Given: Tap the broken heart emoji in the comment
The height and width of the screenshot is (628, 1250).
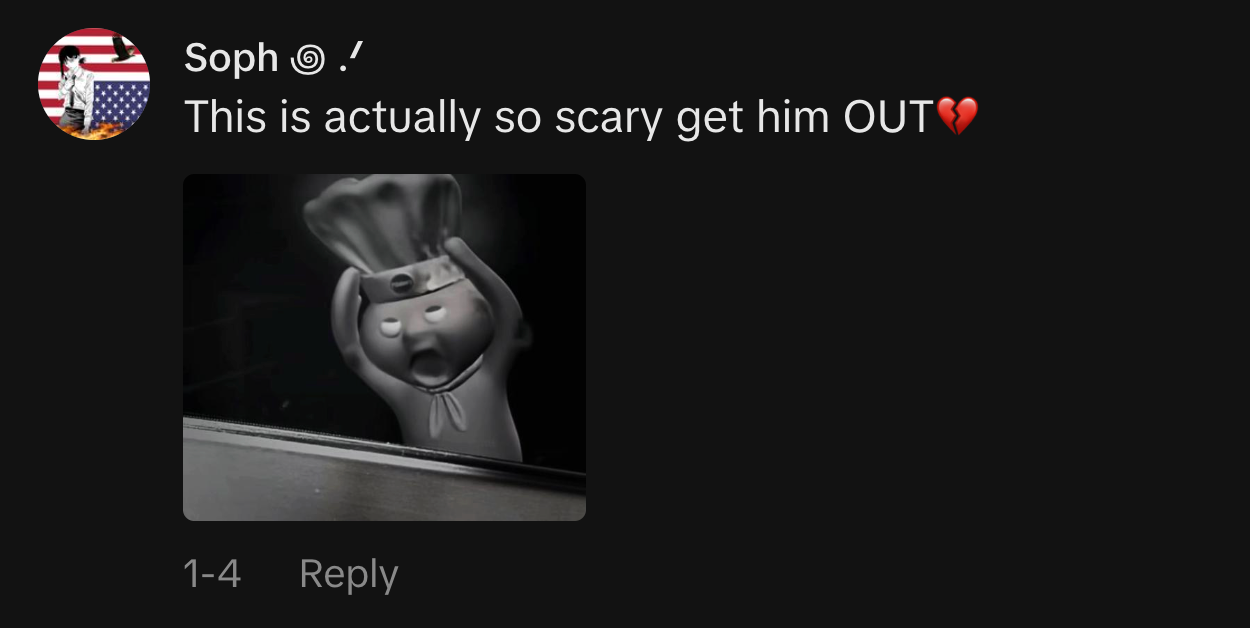Looking at the screenshot, I should coord(956,118).
